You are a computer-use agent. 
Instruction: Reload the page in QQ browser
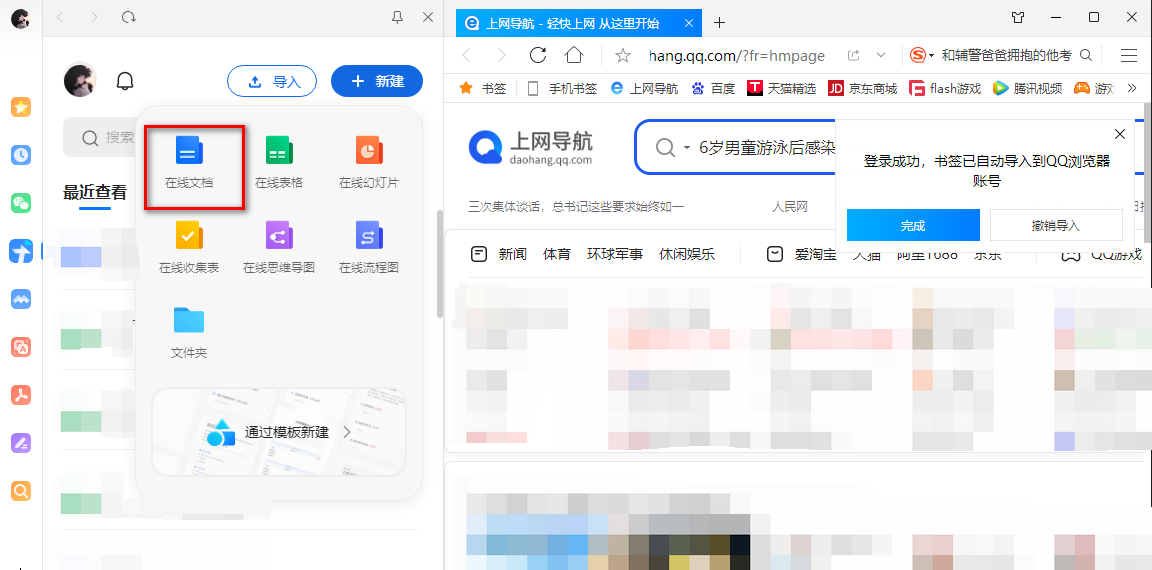[538, 55]
